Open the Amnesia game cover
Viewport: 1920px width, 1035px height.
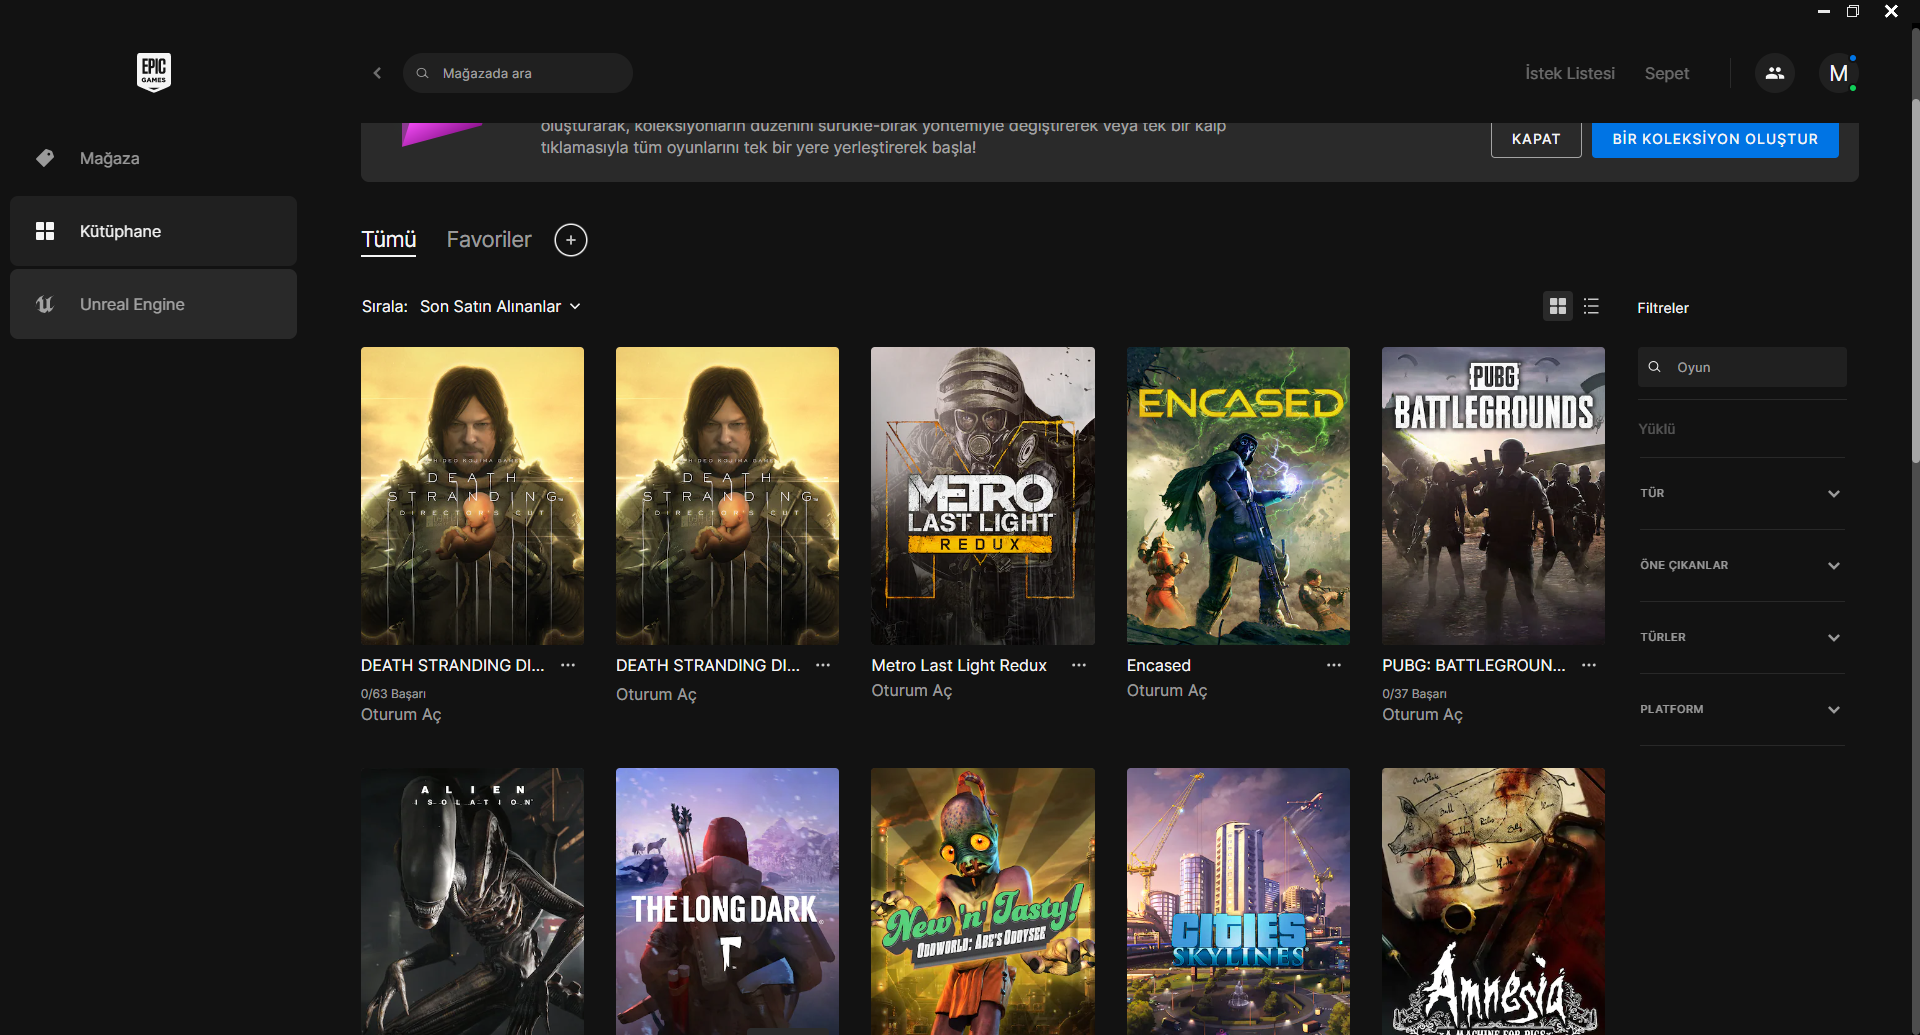(1493, 901)
